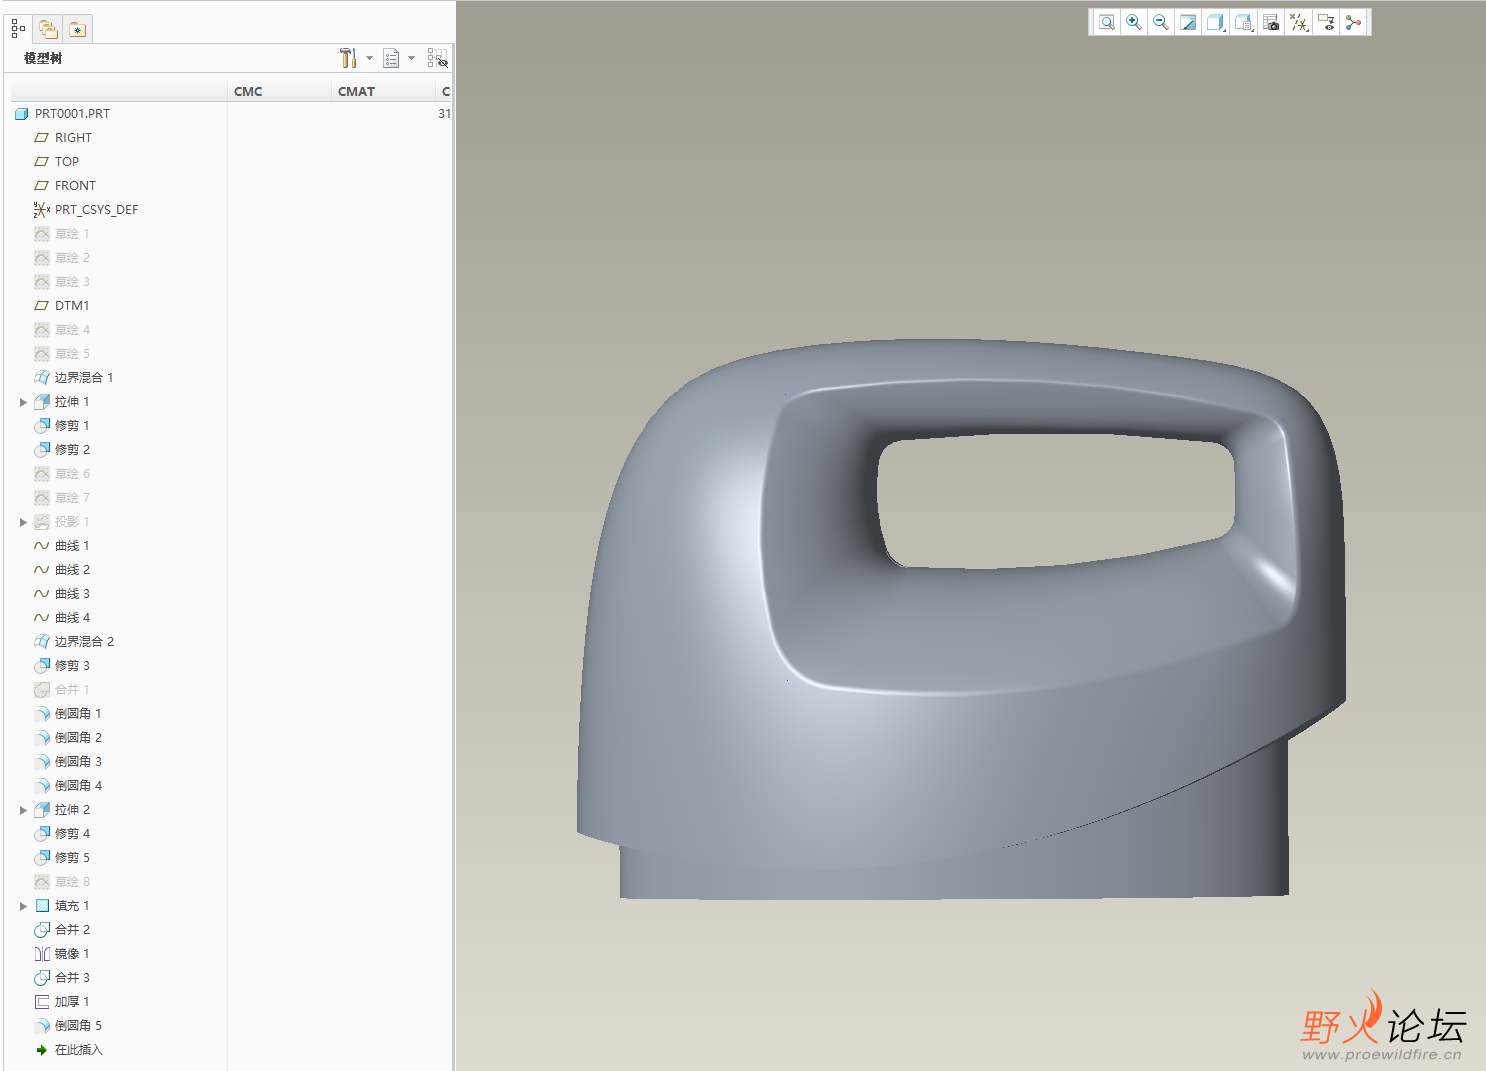Select the DTM1 datum plane
This screenshot has height=1071, width=1486.
pyautogui.click(x=72, y=306)
